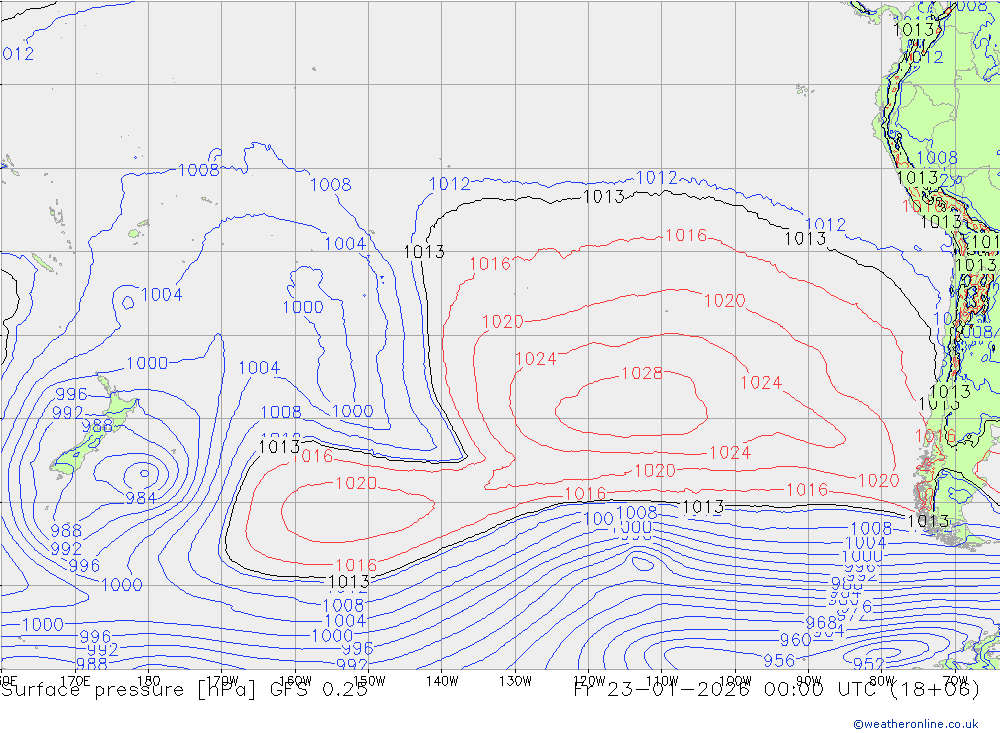Click the 1000 label just northeast of New Zealand
Image resolution: width=1000 pixels, height=733 pixels.
[x=147, y=363]
